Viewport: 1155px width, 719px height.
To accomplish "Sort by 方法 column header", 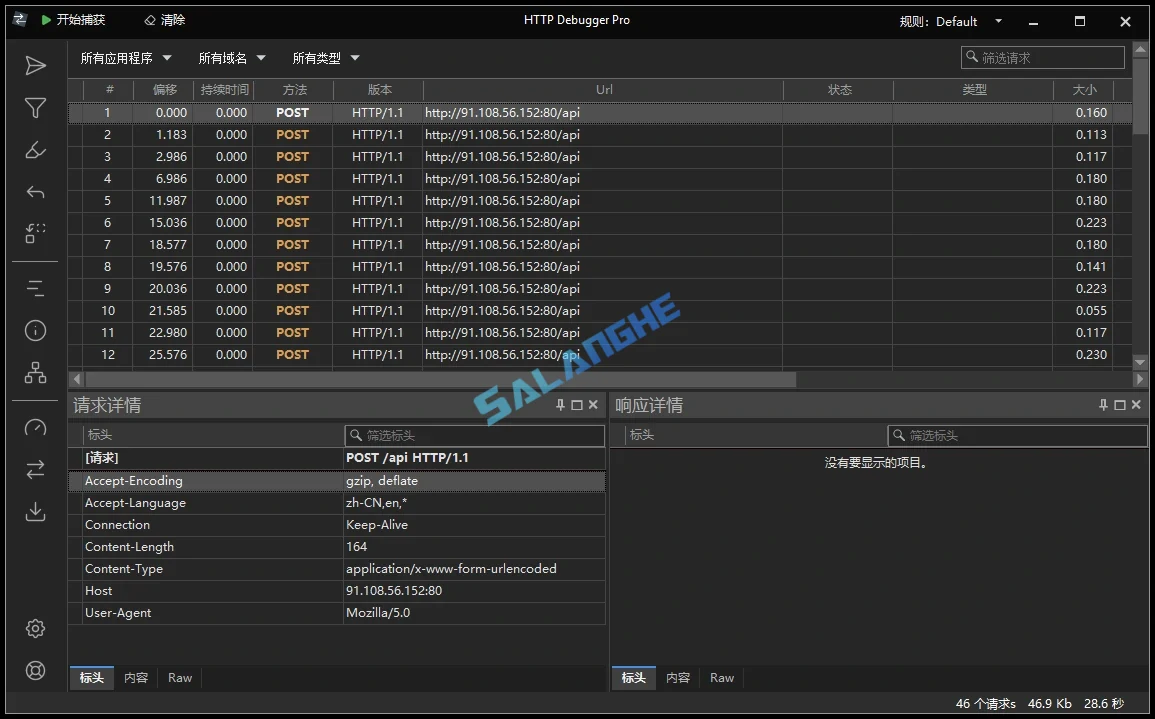I will (x=294, y=90).
